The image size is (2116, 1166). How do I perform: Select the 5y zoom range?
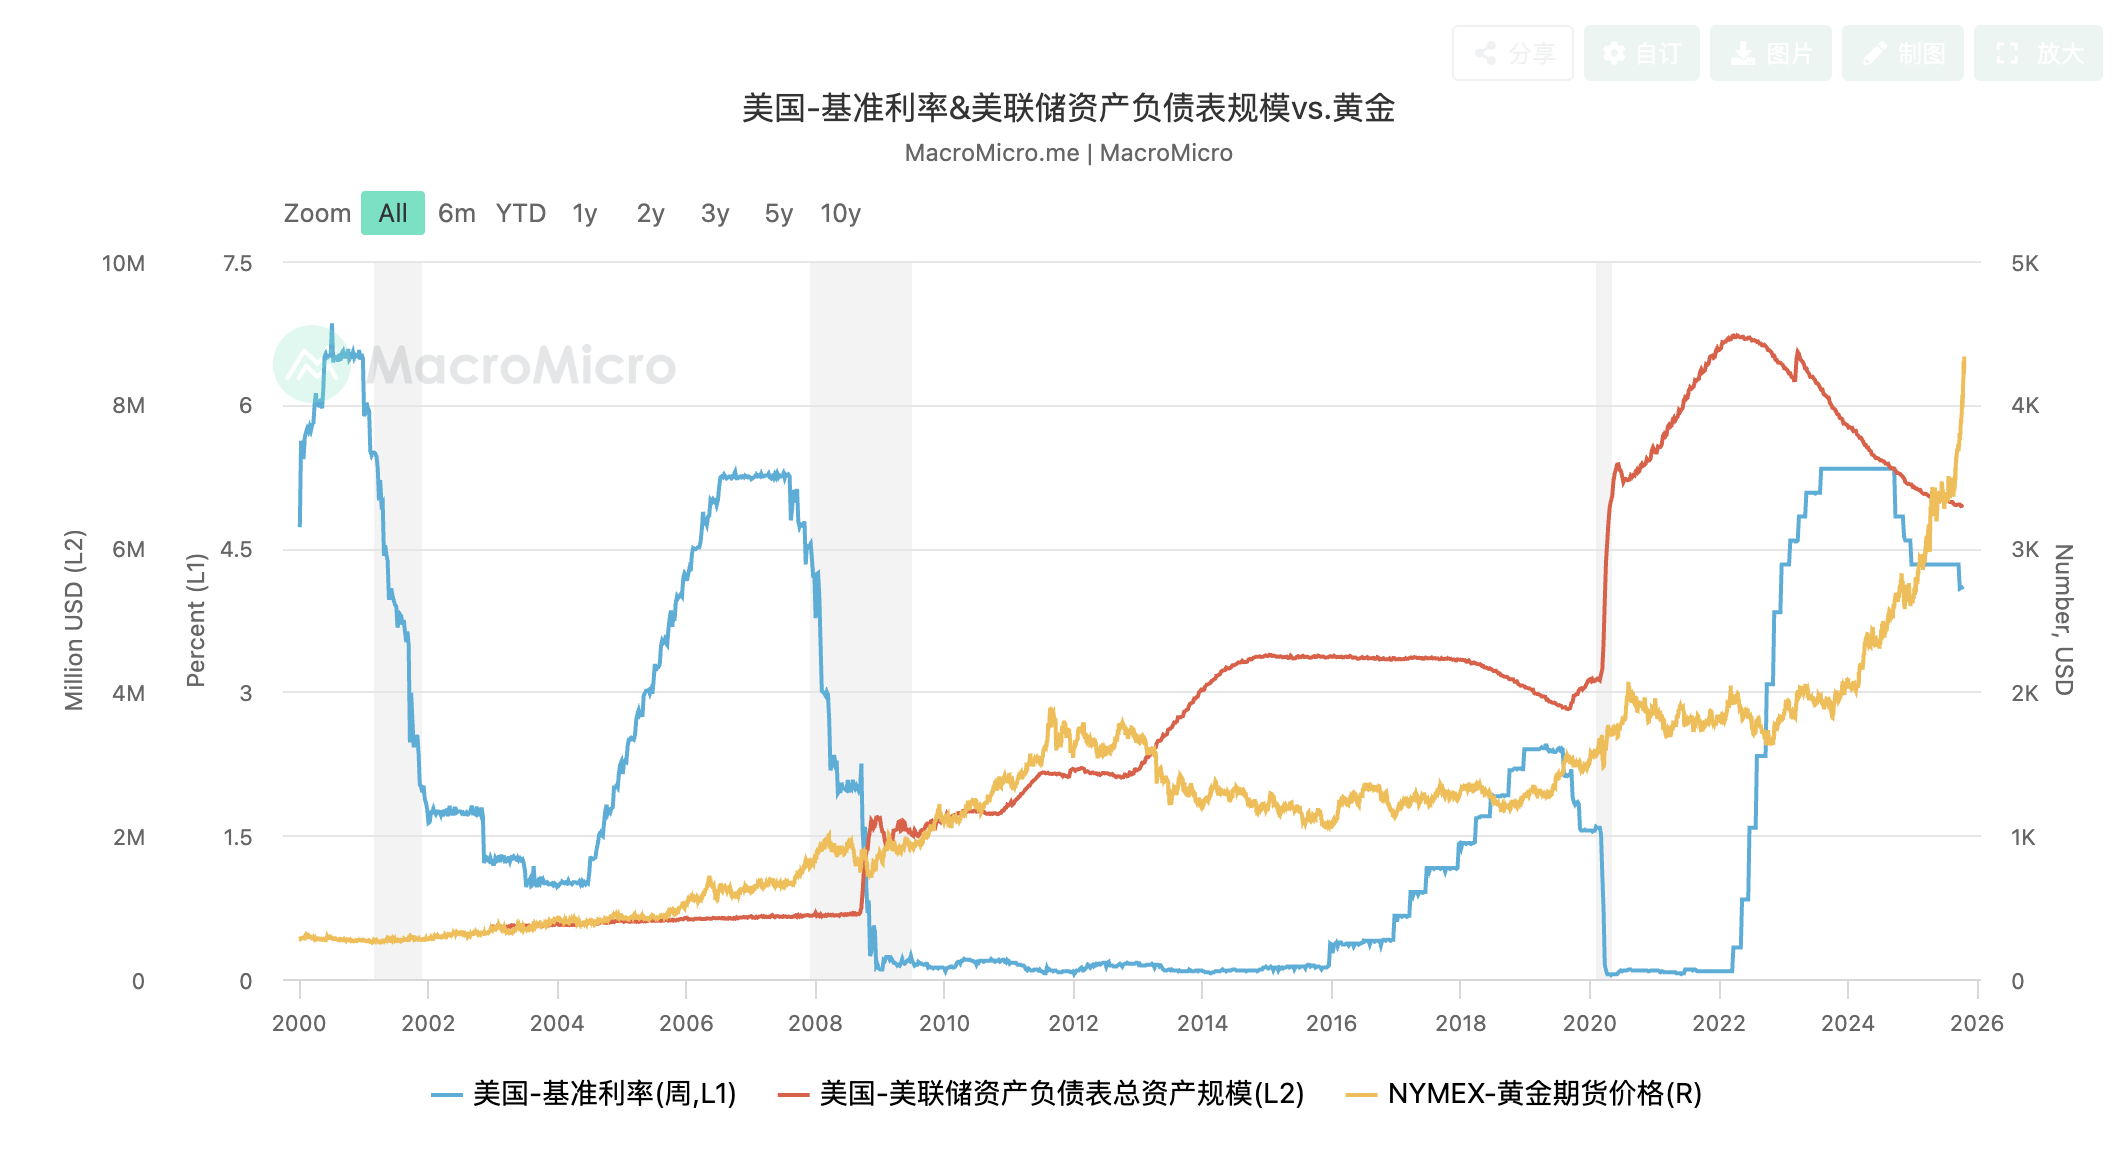[778, 213]
